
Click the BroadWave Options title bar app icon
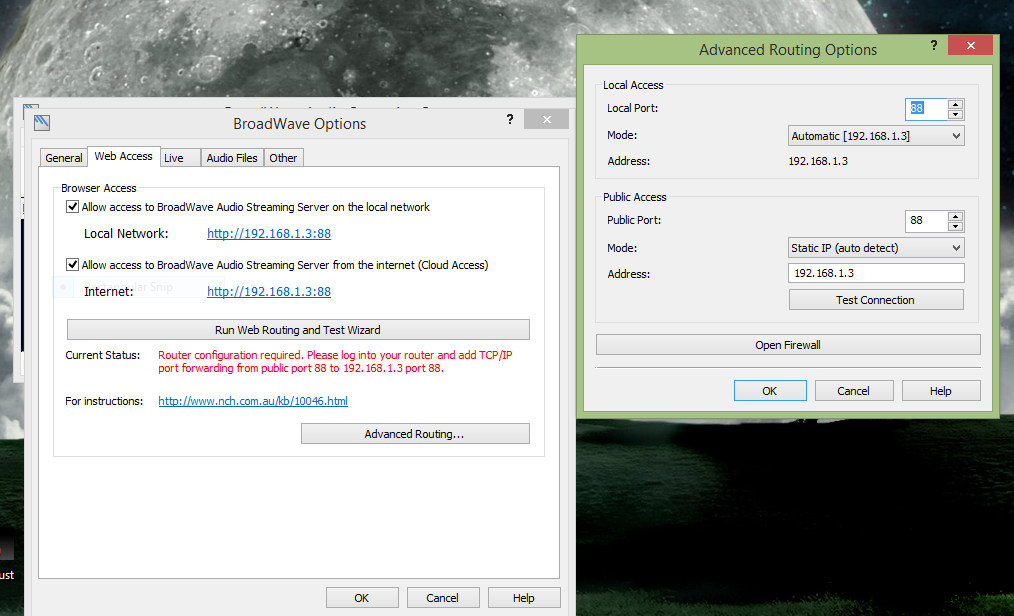tap(42, 122)
